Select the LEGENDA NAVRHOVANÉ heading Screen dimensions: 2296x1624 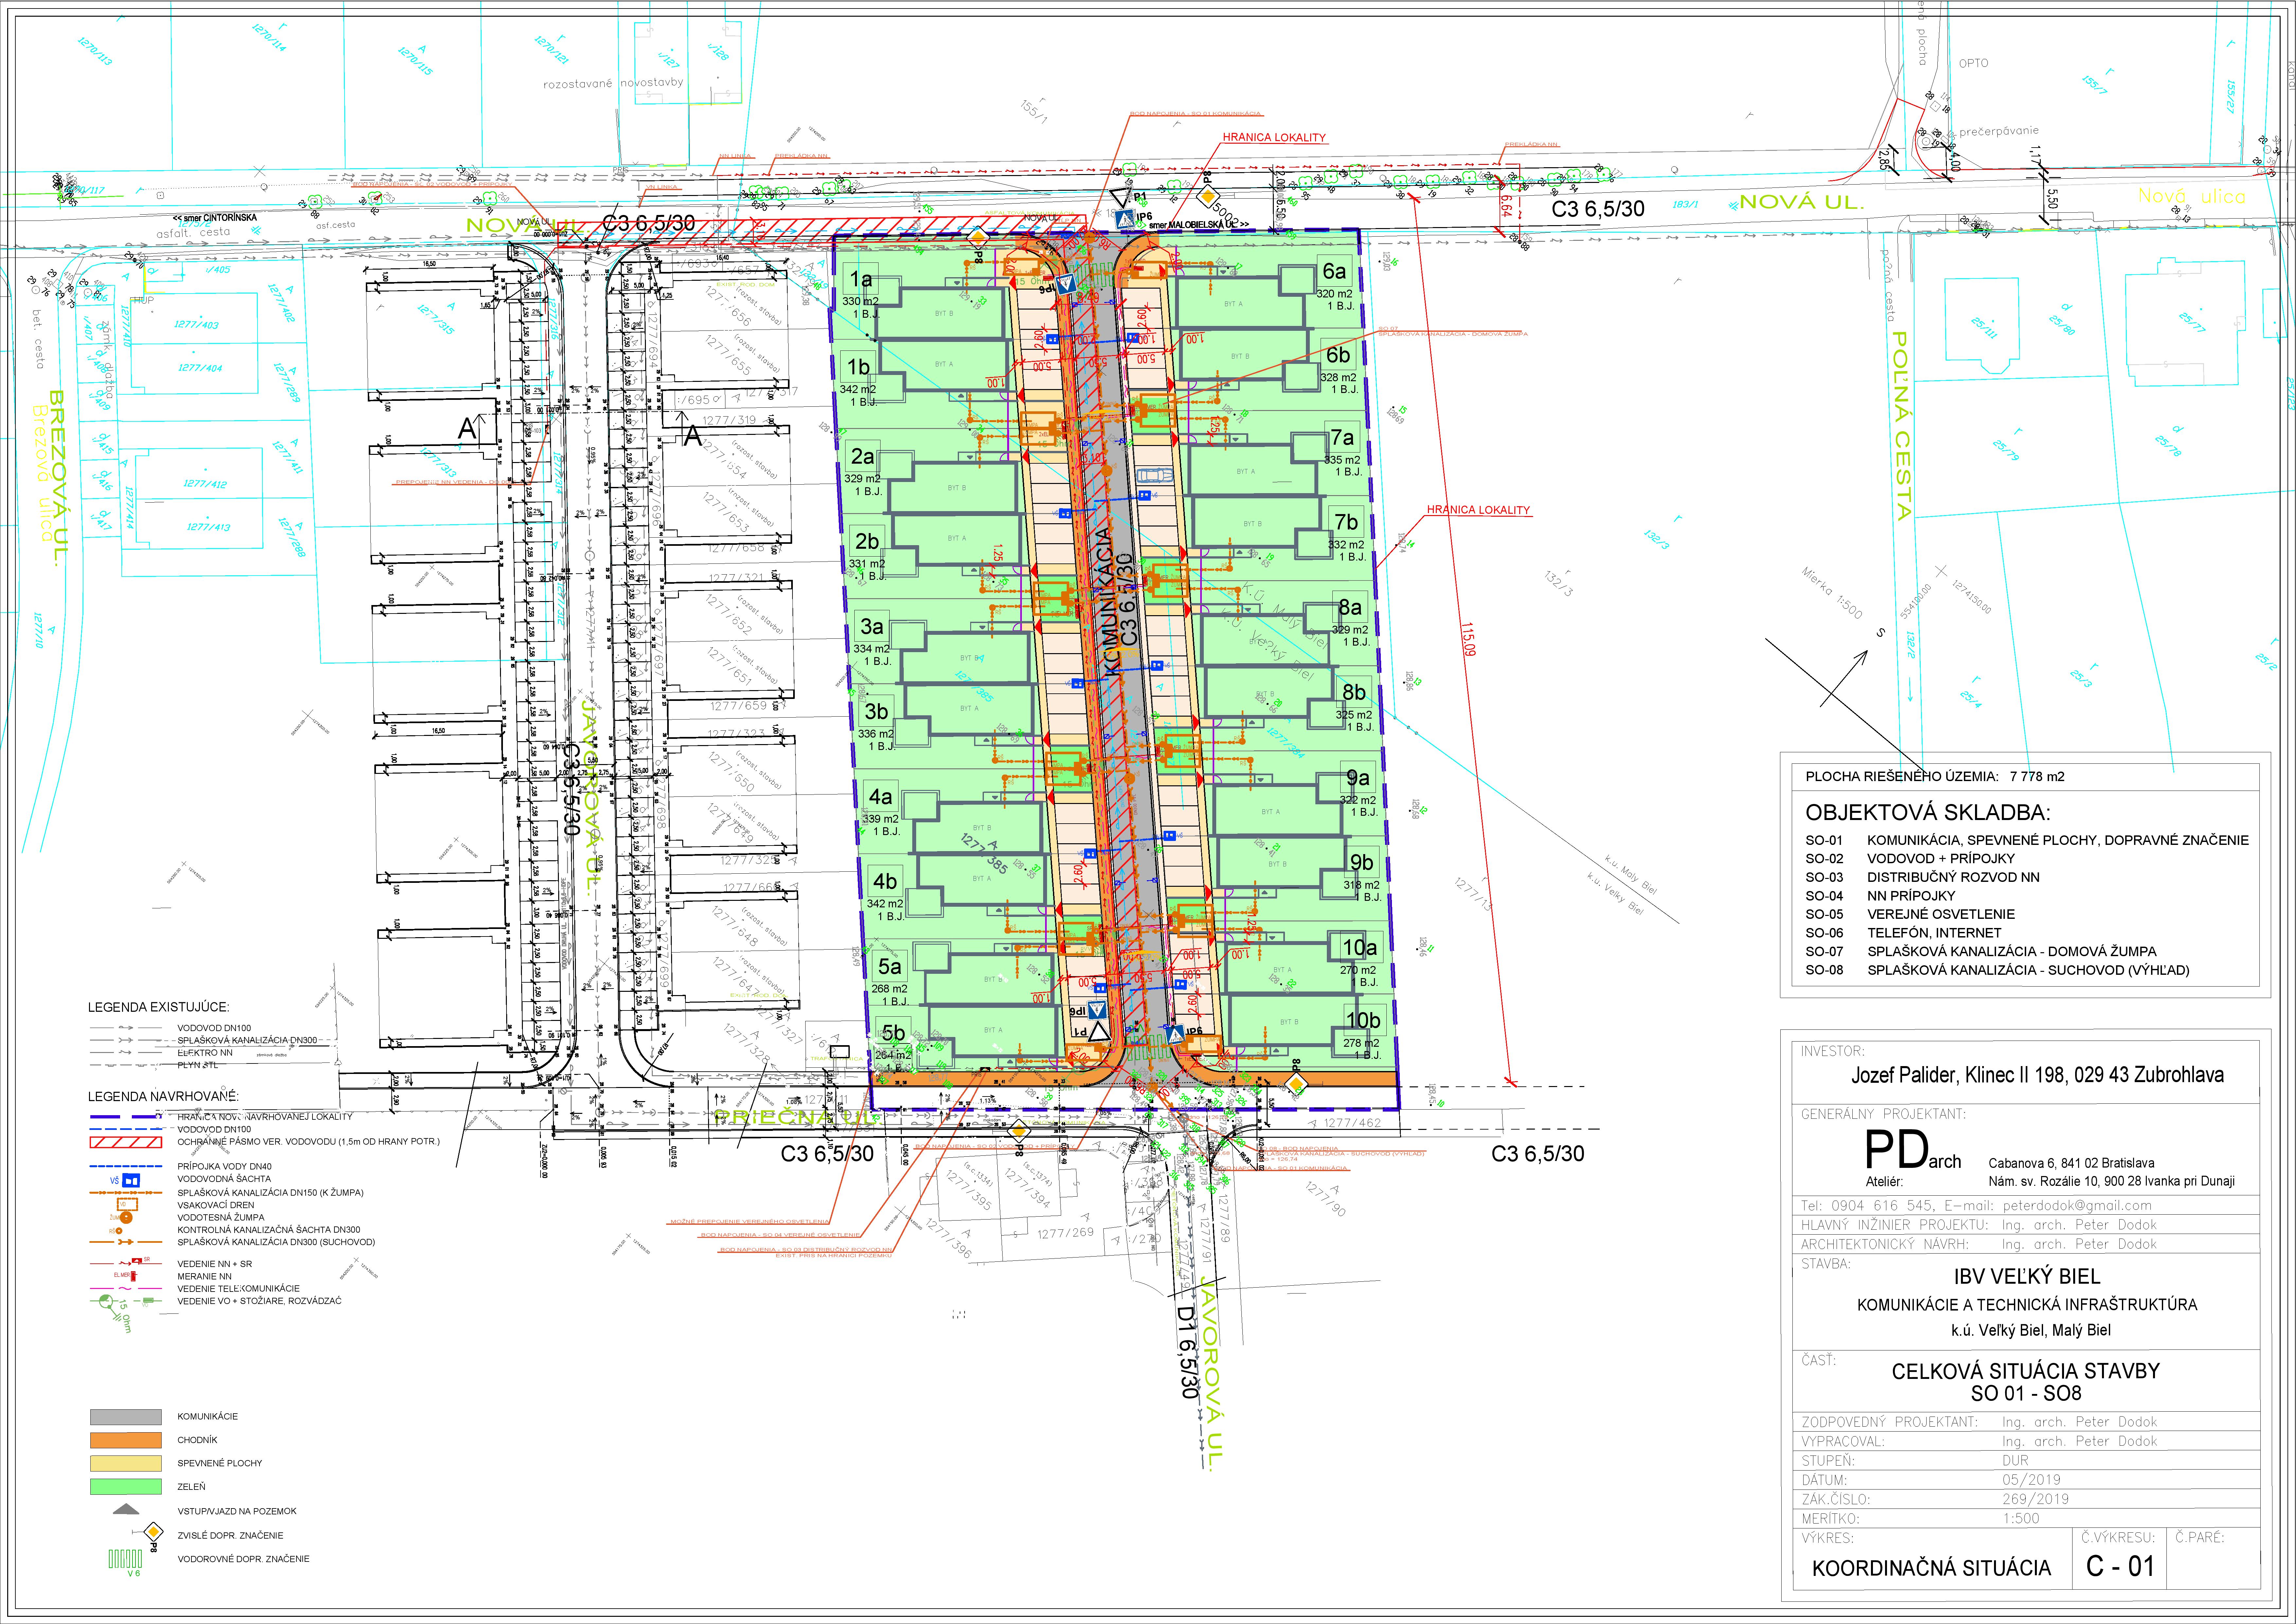coord(164,1096)
